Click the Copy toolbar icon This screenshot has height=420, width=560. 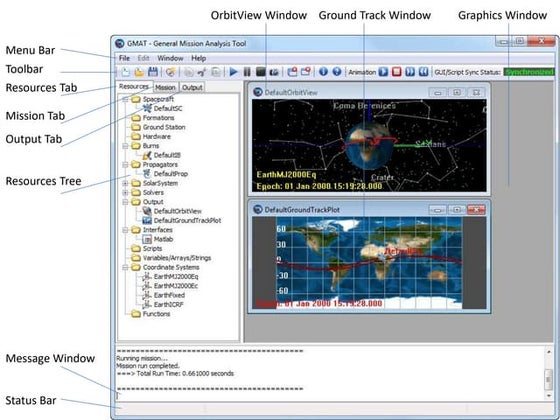click(x=188, y=72)
